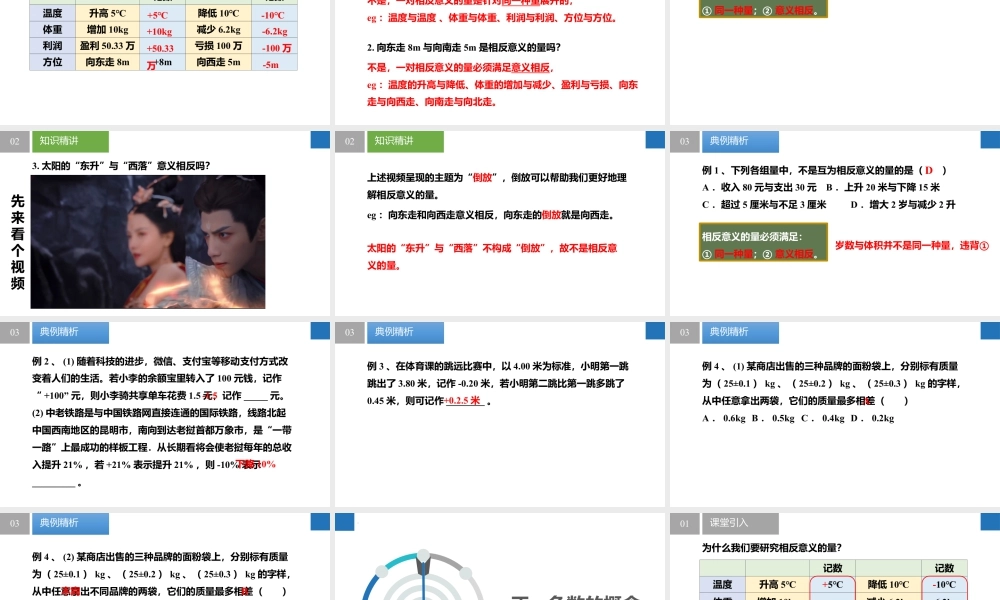1000x600 pixels.
Task: Click the 利润 row header
Action: pos(52,46)
